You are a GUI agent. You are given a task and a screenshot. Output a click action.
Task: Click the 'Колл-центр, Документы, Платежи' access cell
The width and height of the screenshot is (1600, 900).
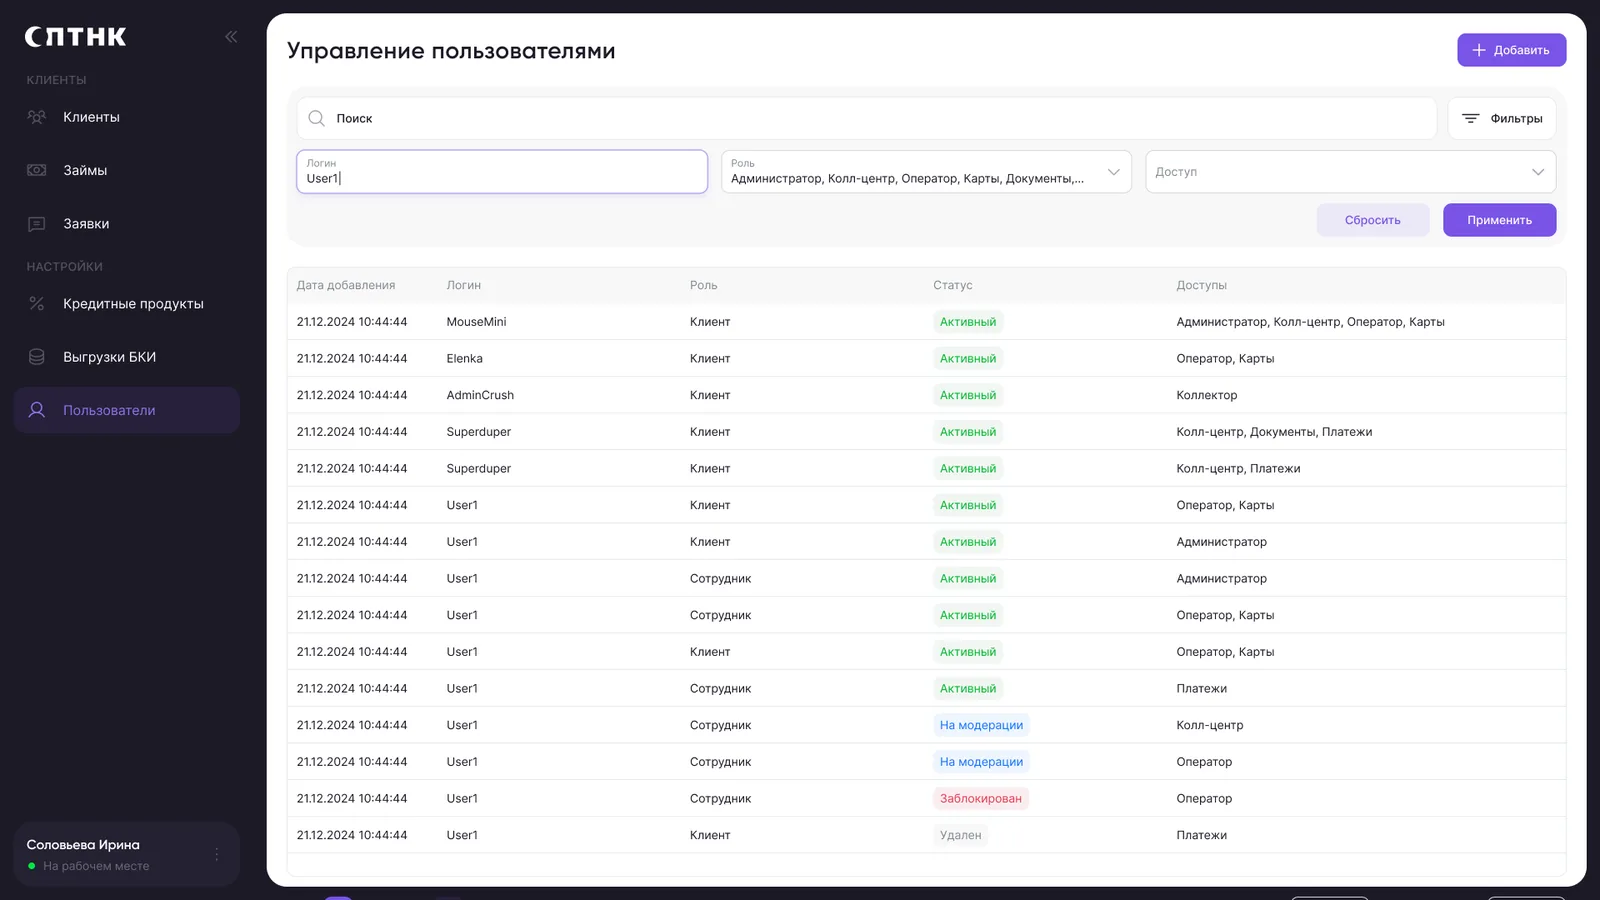(1274, 432)
